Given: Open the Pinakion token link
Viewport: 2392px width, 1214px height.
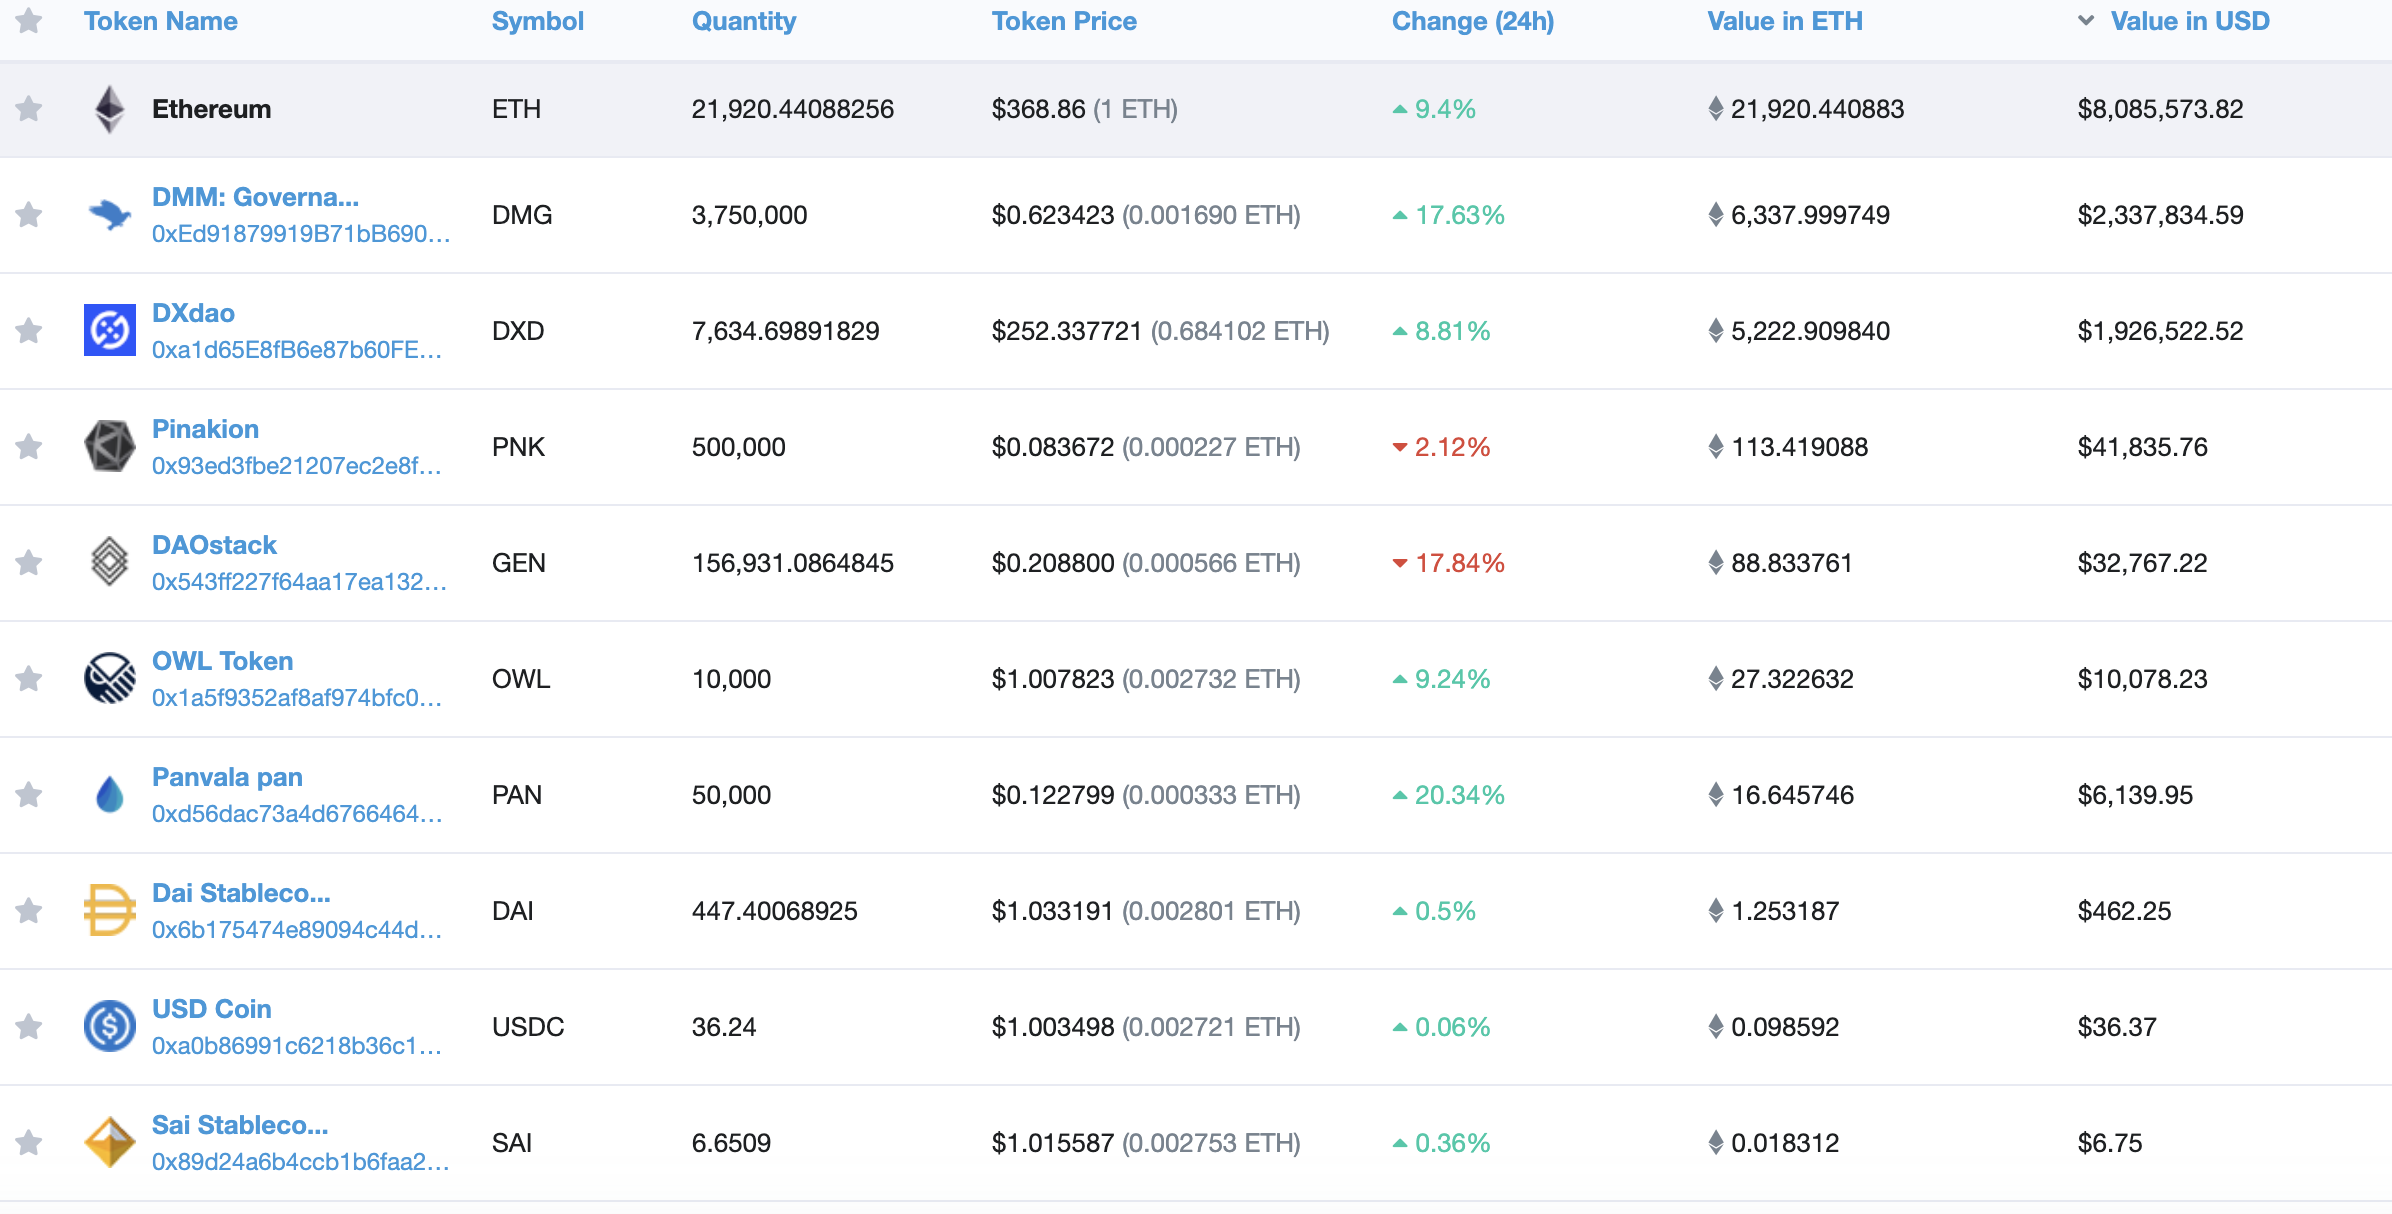Looking at the screenshot, I should click(x=205, y=429).
